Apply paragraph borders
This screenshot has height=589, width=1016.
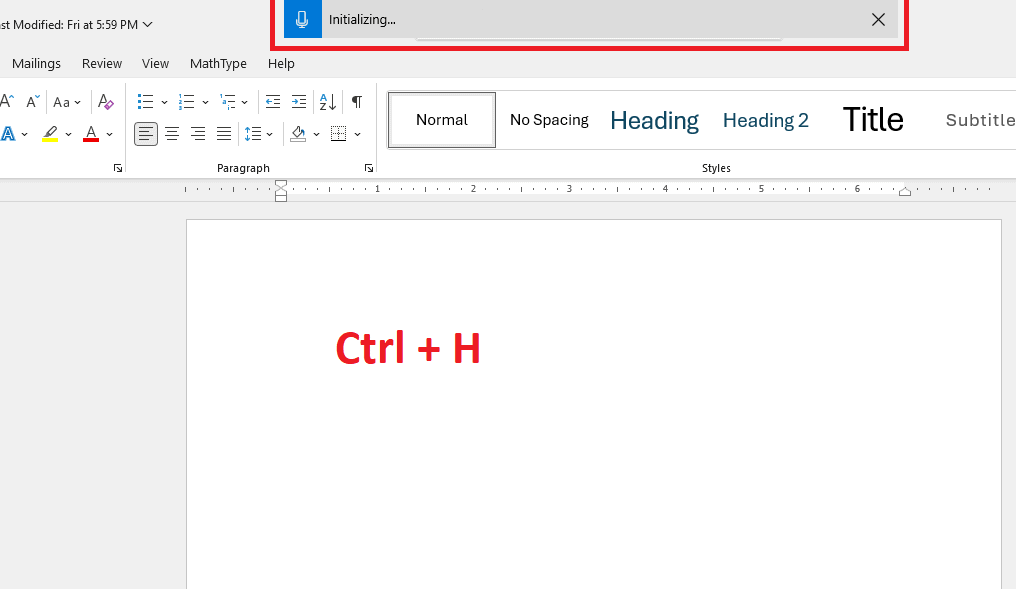[338, 134]
